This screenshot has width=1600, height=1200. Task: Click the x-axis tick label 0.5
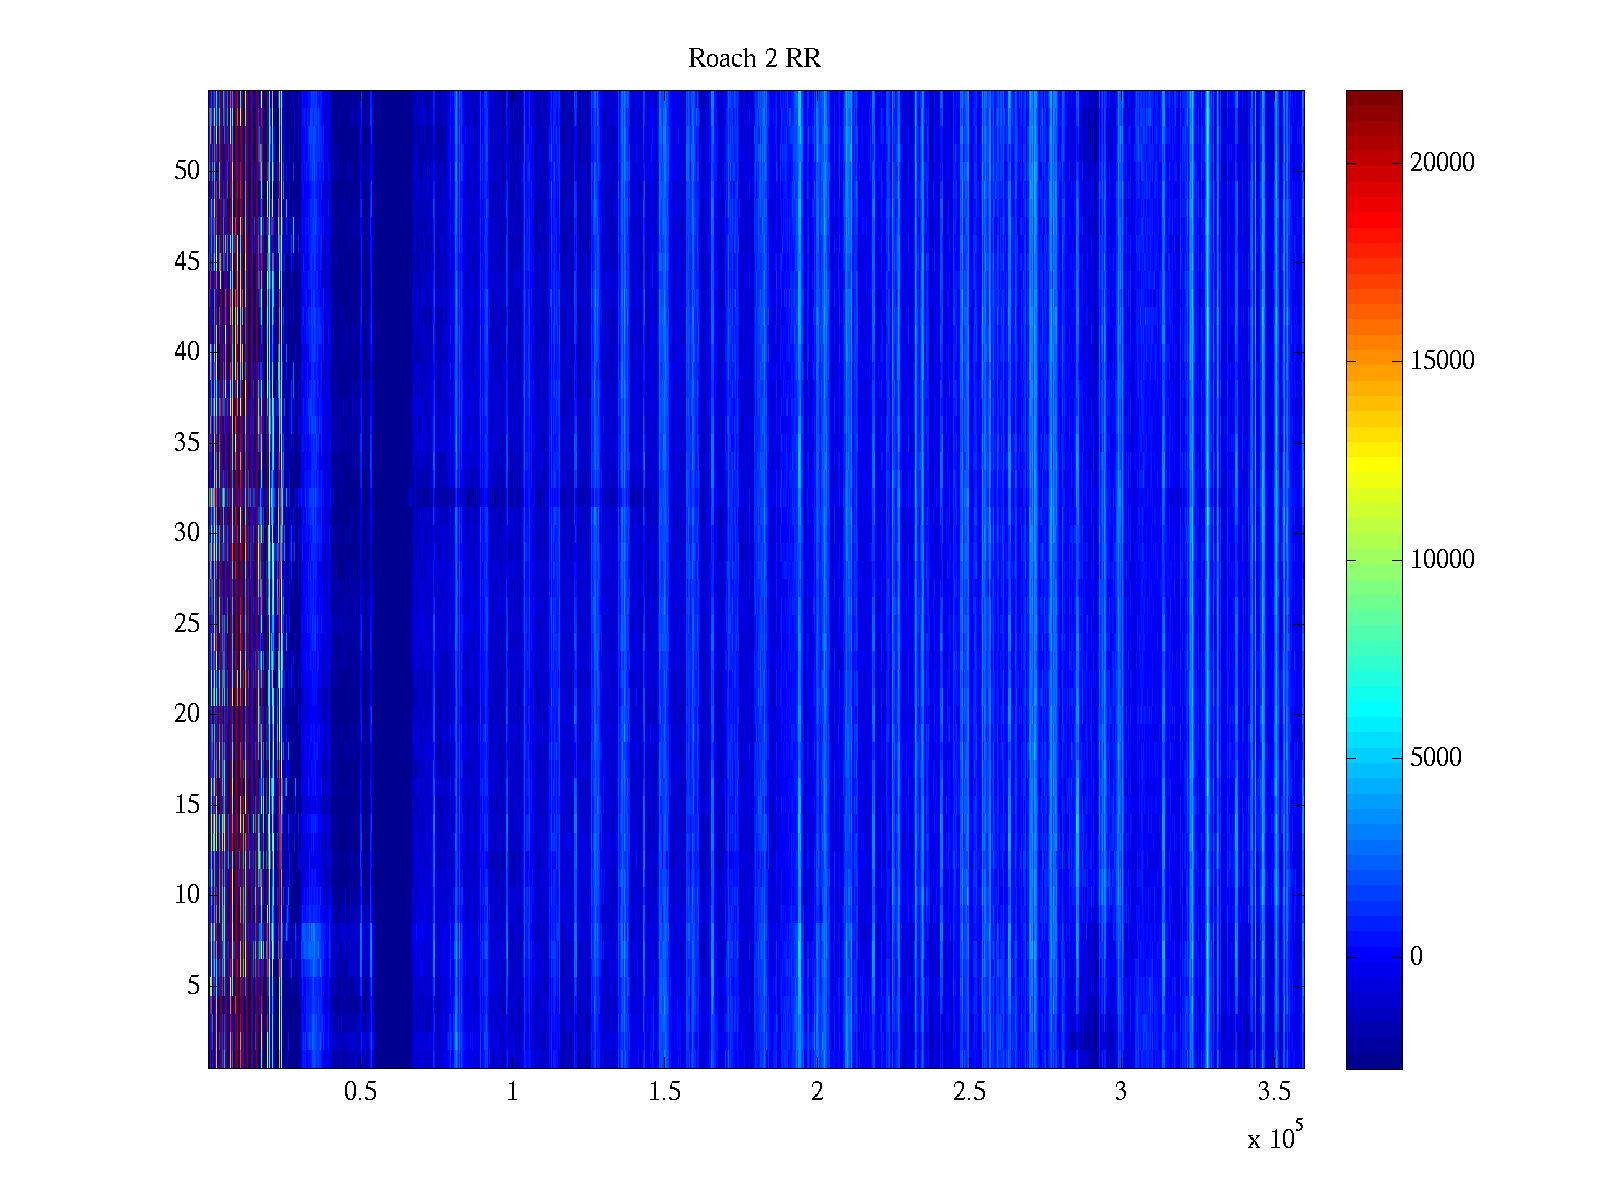click(x=360, y=1092)
